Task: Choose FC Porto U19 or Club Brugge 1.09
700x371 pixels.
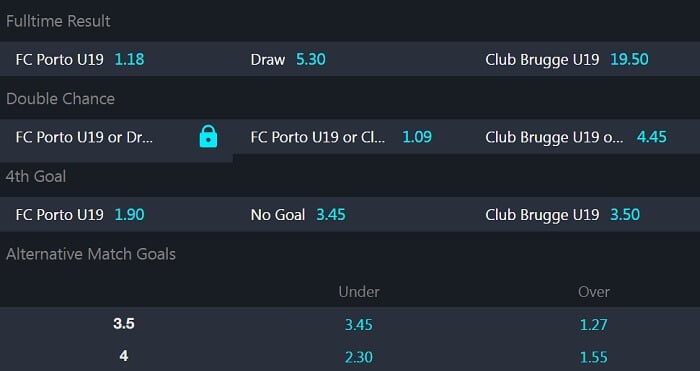Action: point(350,137)
